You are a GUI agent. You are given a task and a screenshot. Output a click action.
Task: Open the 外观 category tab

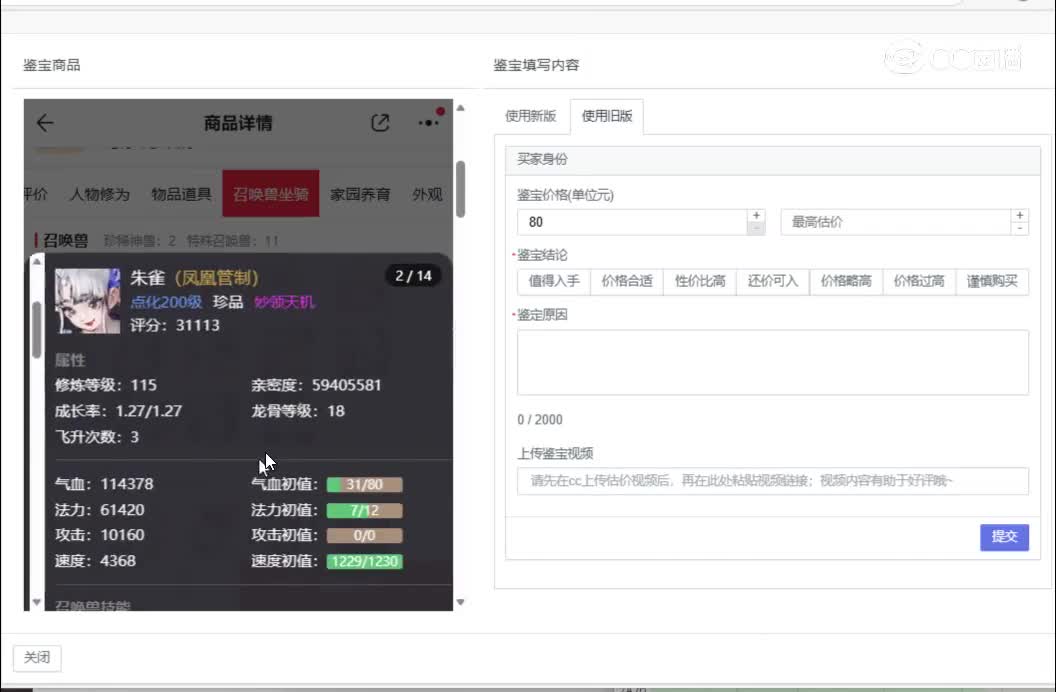(x=427, y=194)
